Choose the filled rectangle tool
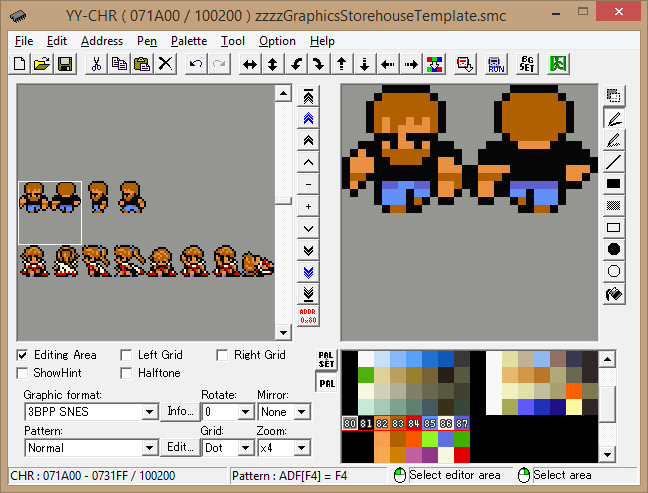This screenshot has width=648, height=493. pos(614,184)
